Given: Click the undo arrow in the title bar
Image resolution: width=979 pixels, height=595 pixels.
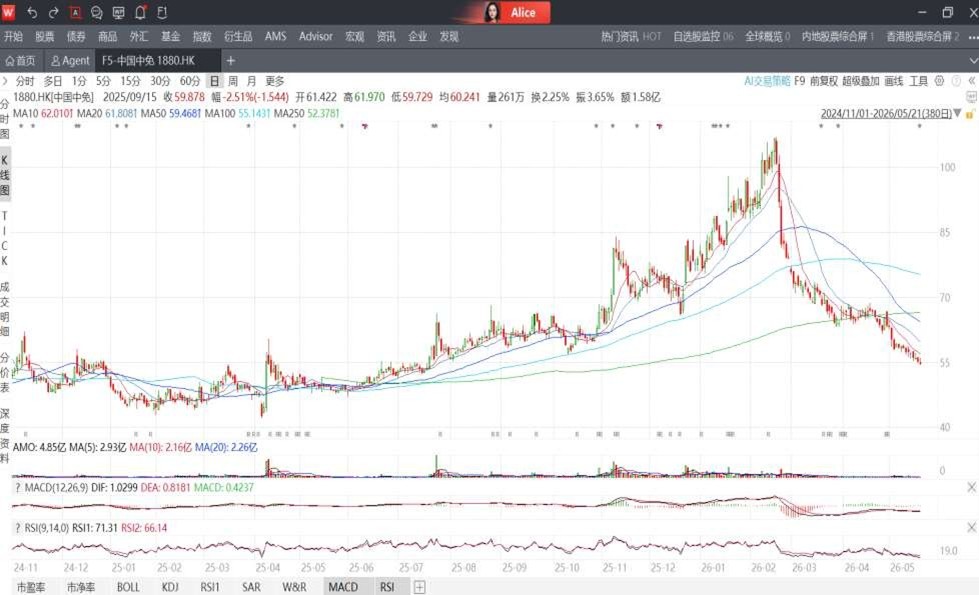Looking at the screenshot, I should [32, 12].
